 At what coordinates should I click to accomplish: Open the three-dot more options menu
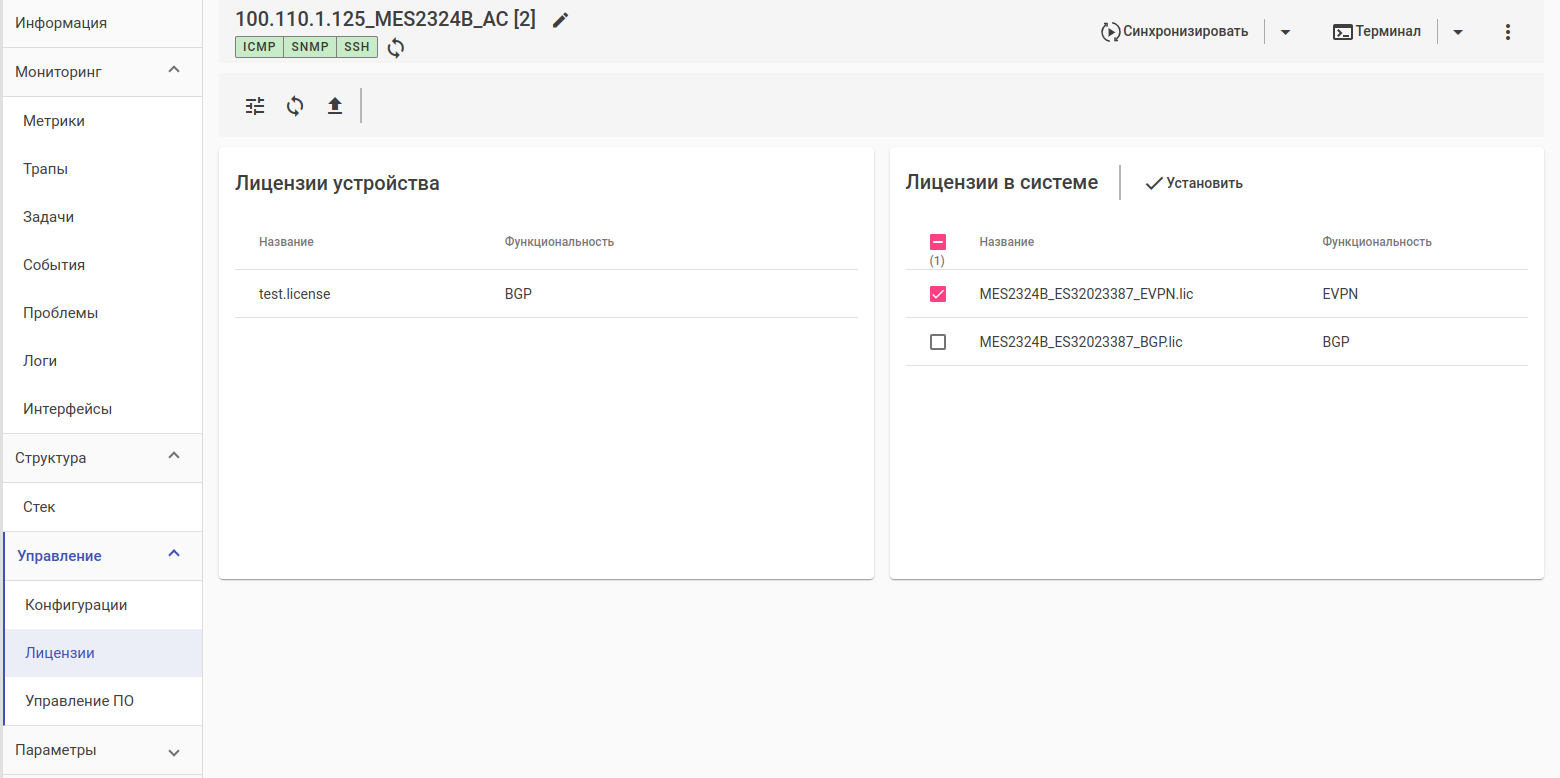point(1508,32)
